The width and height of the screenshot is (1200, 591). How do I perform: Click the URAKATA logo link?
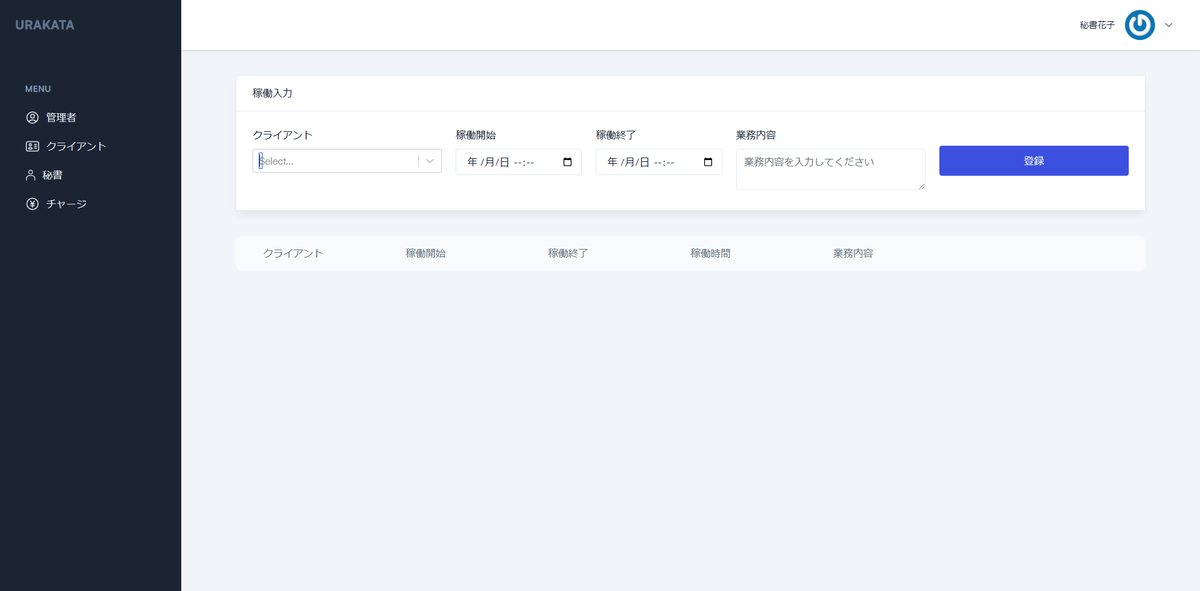[x=45, y=25]
